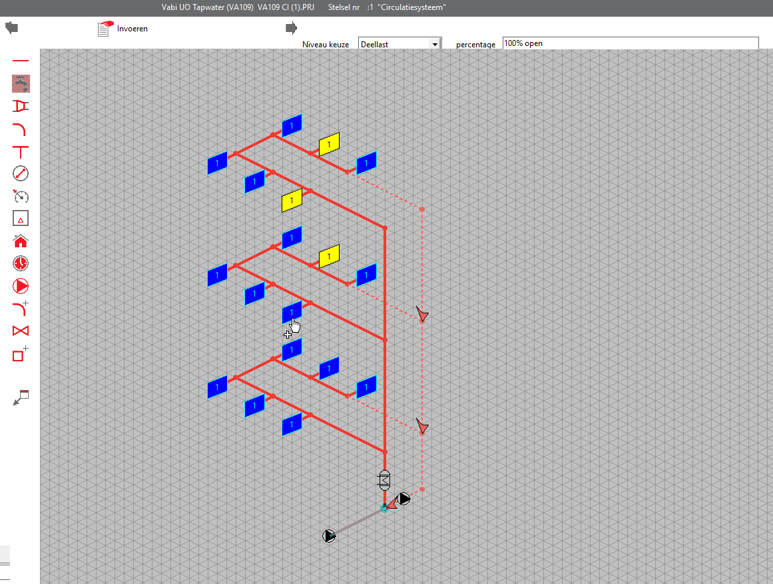Select the upper balancing valve on the return line
Image resolution: width=773 pixels, height=584 pixels.
(422, 314)
